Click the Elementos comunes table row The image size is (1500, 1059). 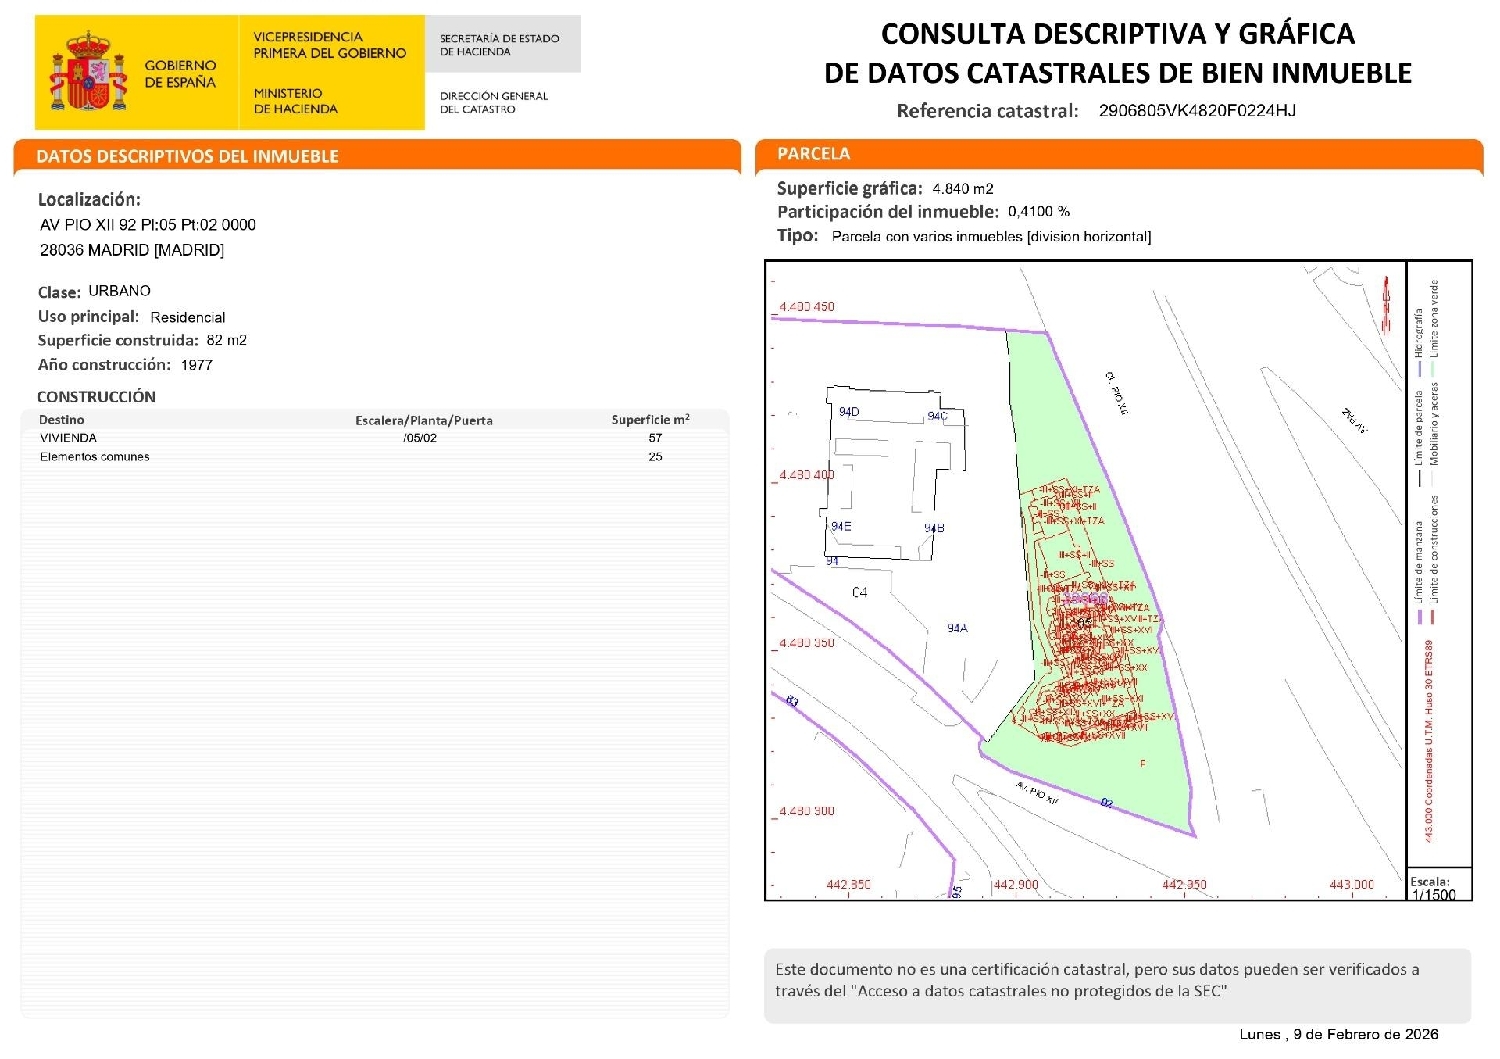click(94, 457)
